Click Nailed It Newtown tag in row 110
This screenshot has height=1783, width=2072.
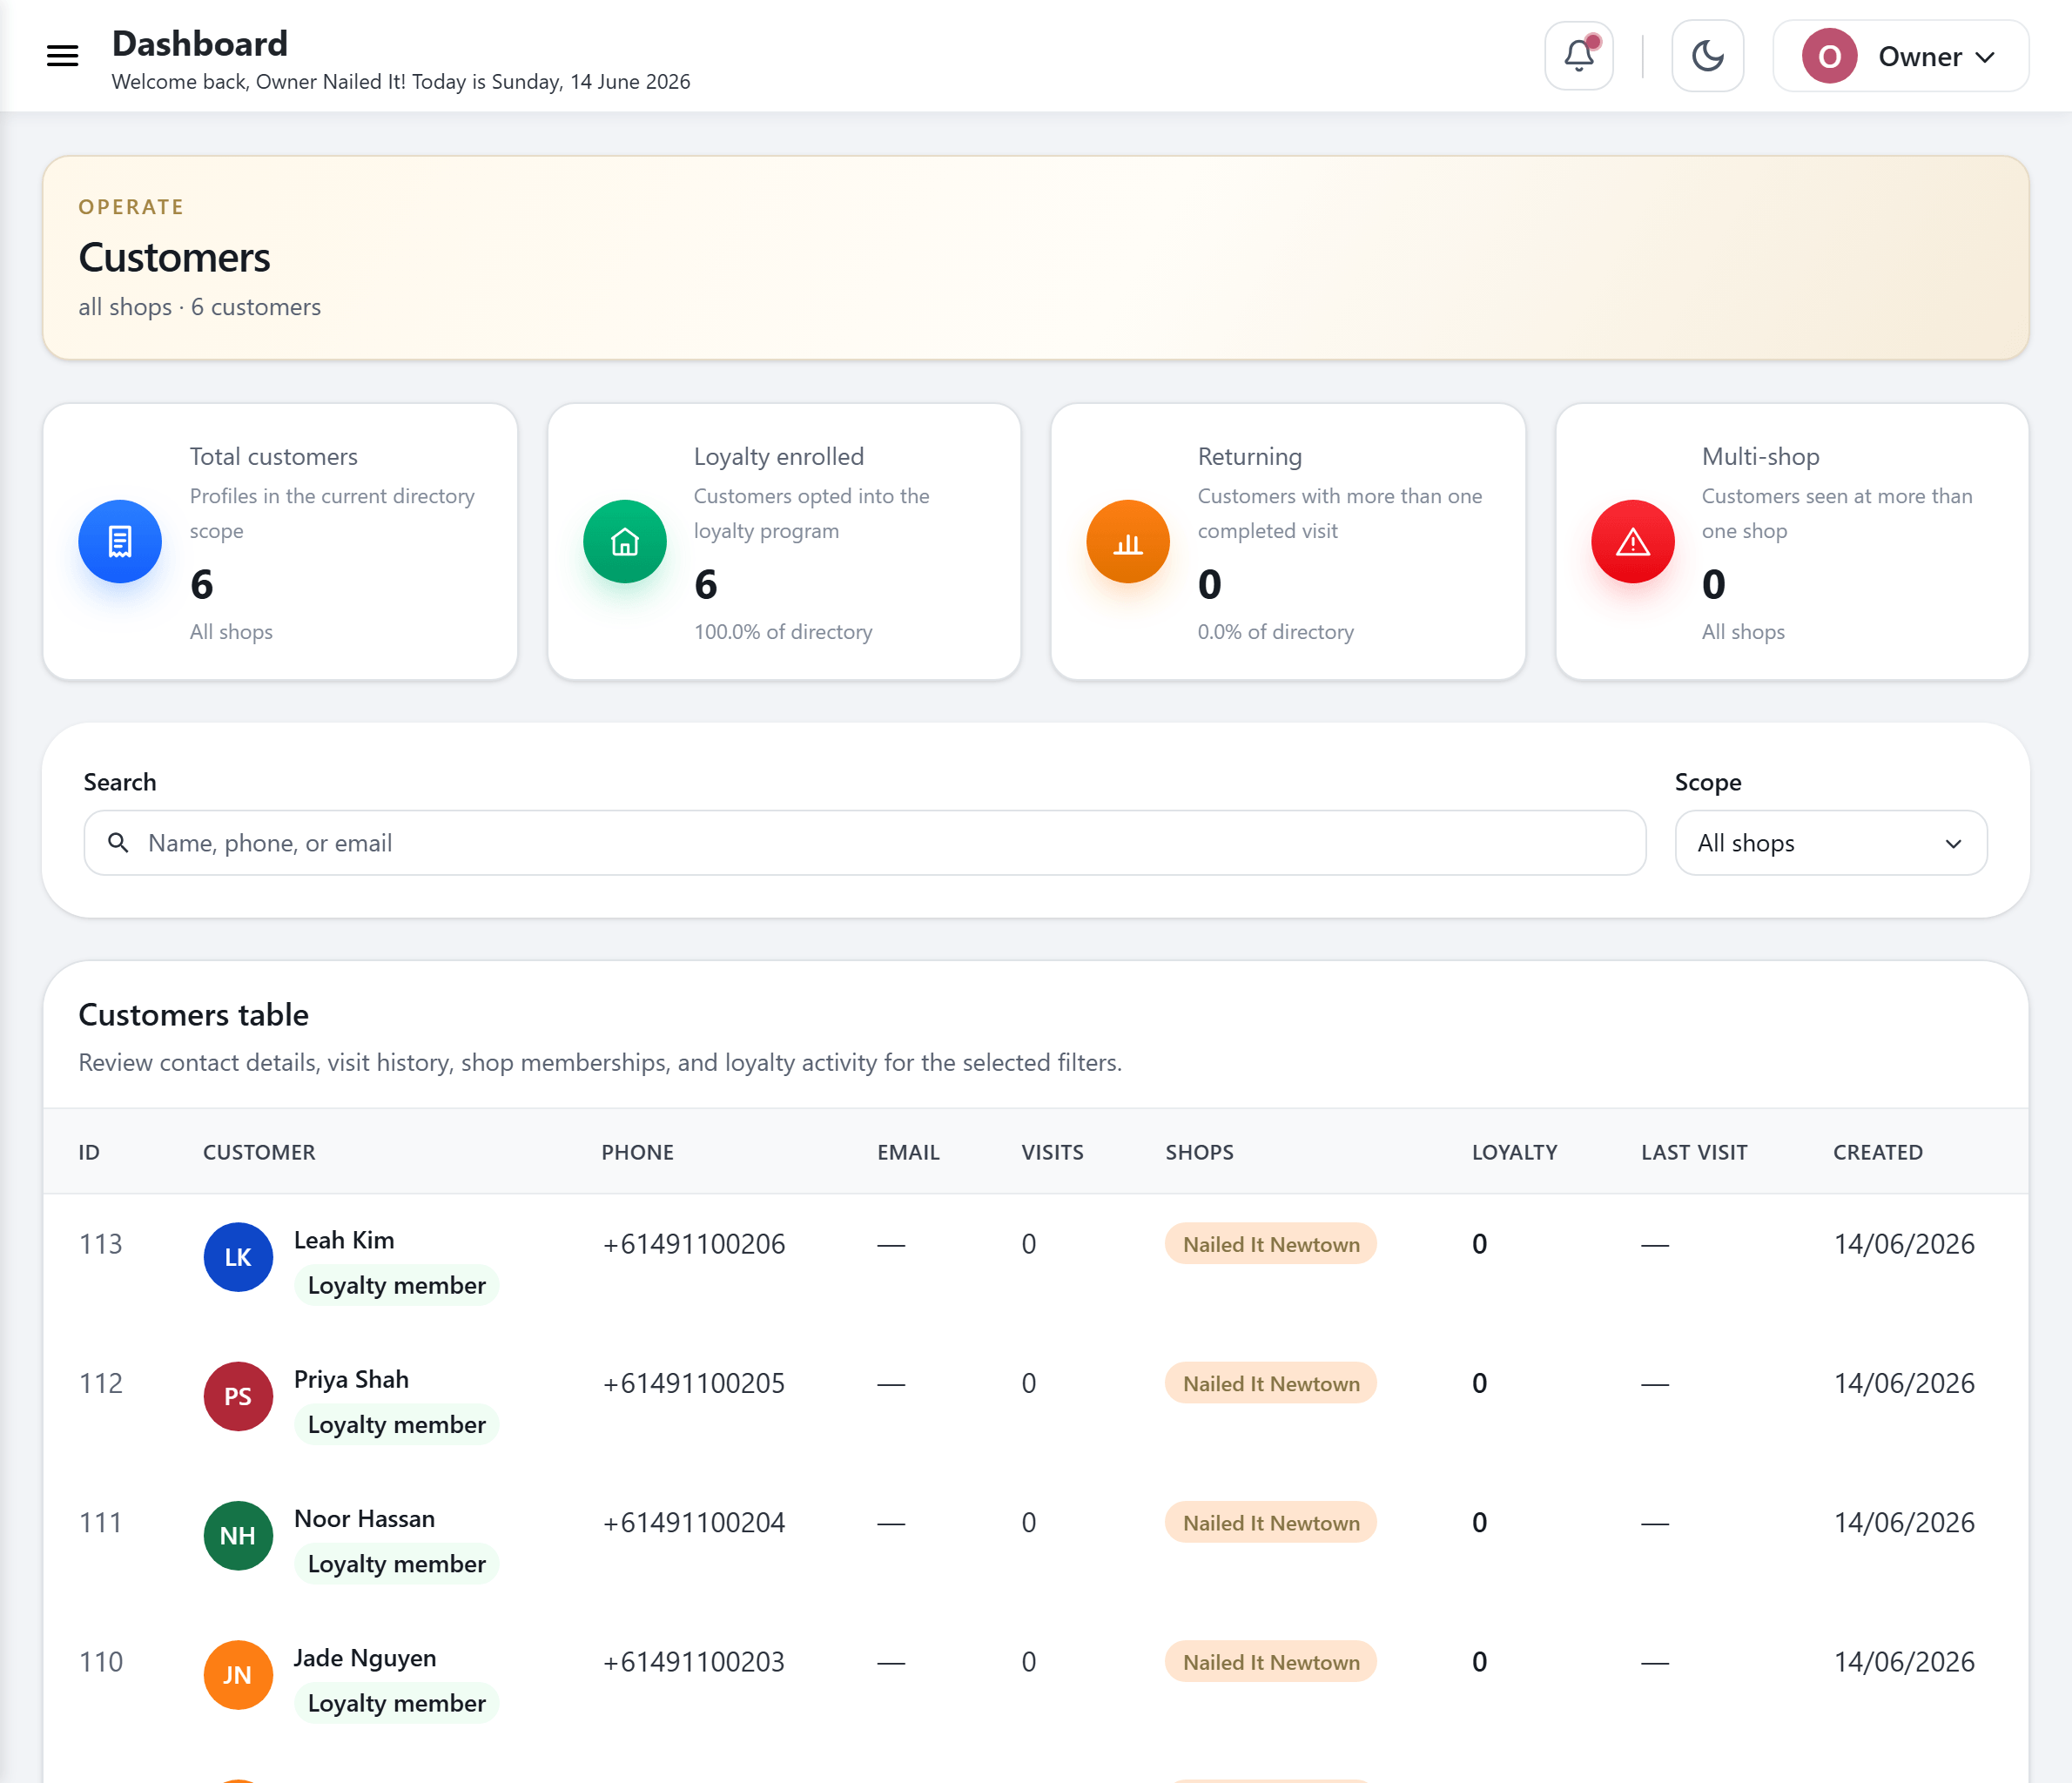[1271, 1662]
